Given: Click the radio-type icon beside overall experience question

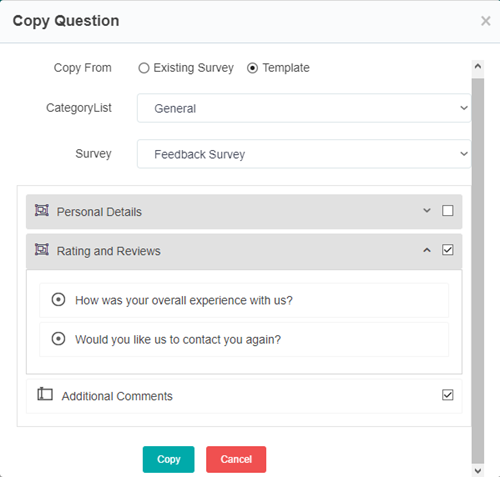Looking at the screenshot, I should pos(58,300).
